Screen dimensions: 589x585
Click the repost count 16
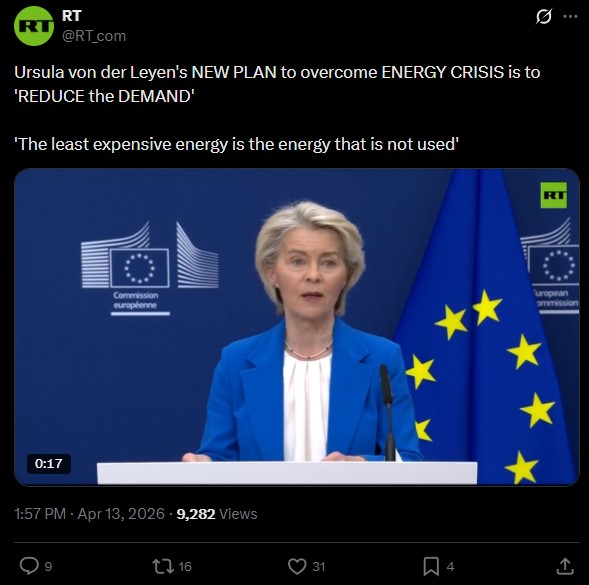coord(185,567)
